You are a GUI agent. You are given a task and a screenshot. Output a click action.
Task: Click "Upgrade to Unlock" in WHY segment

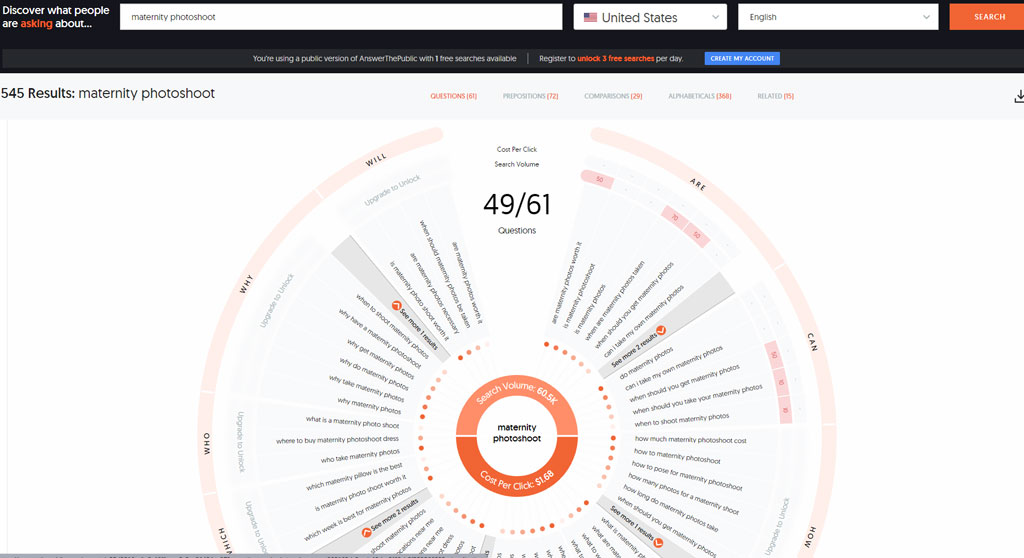pos(277,301)
